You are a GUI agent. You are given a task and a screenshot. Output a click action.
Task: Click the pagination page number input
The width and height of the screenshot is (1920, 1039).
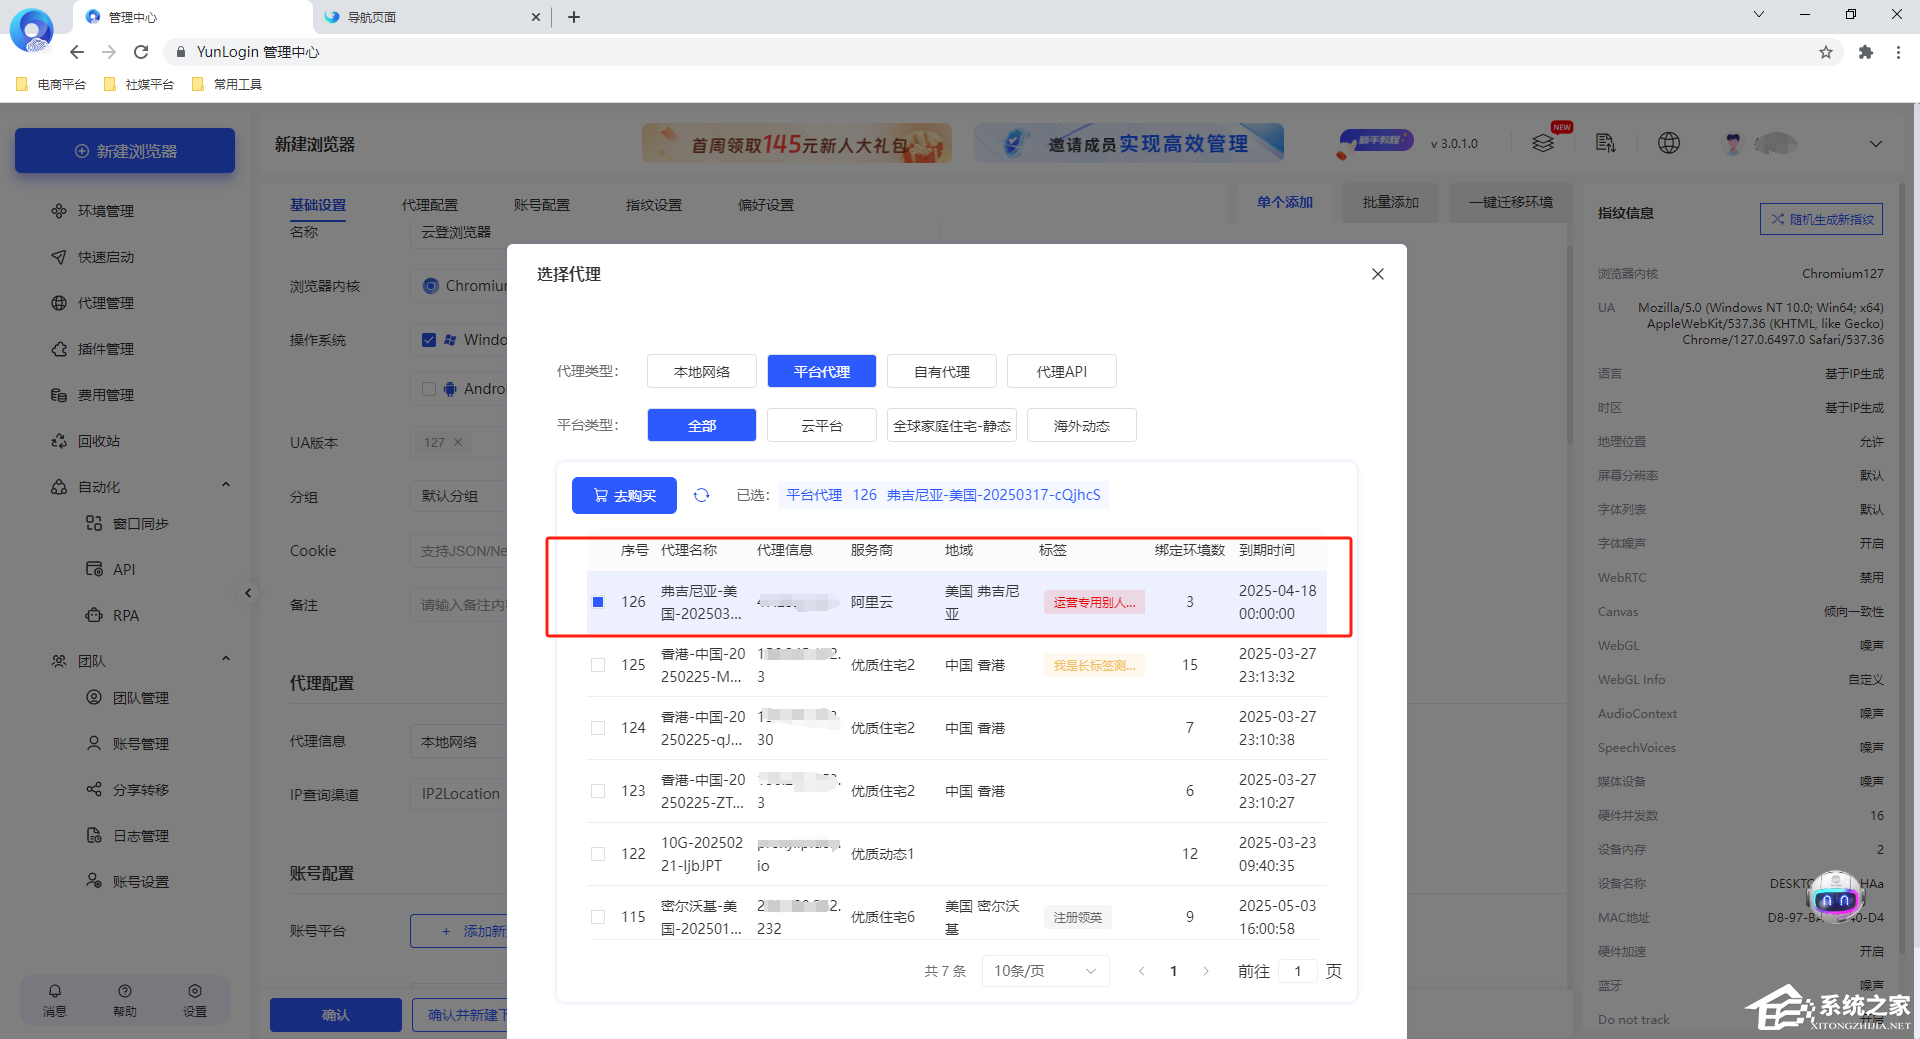pos(1297,970)
